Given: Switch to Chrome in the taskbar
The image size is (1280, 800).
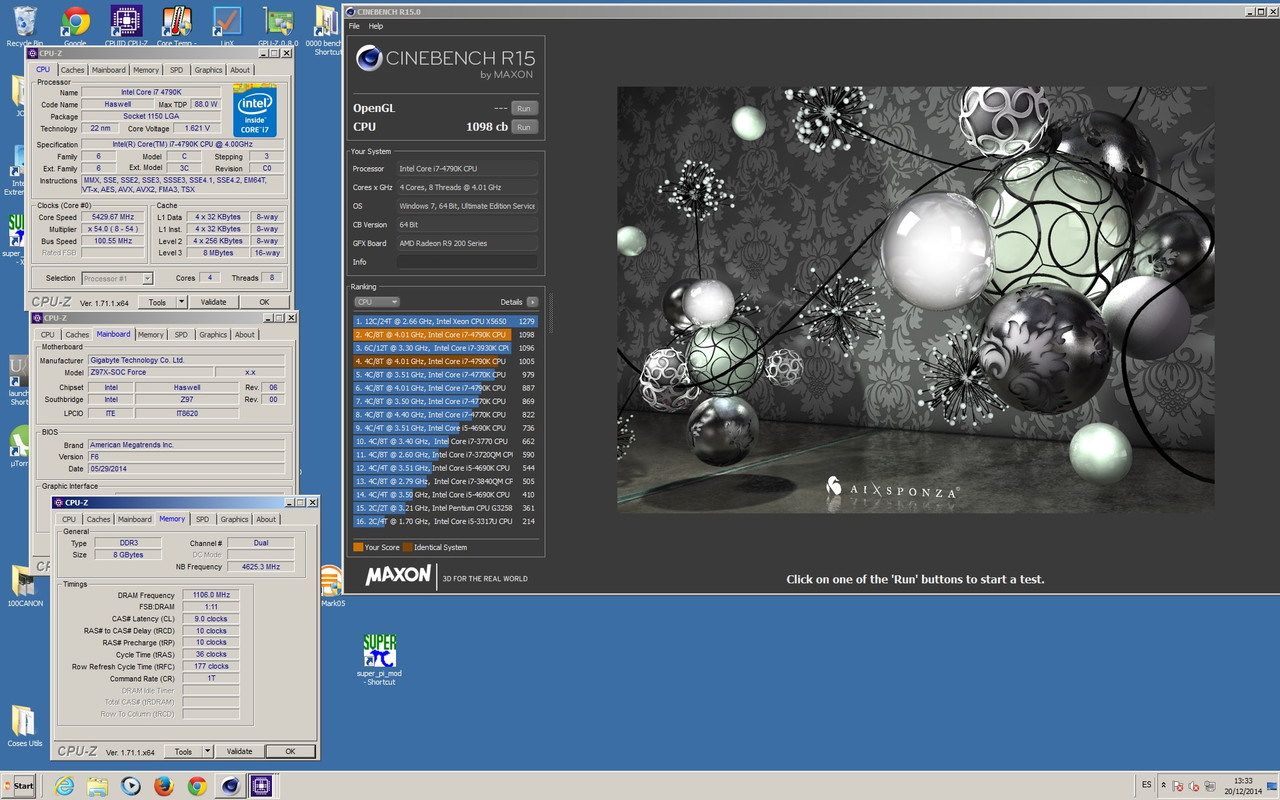Looking at the screenshot, I should (x=197, y=786).
